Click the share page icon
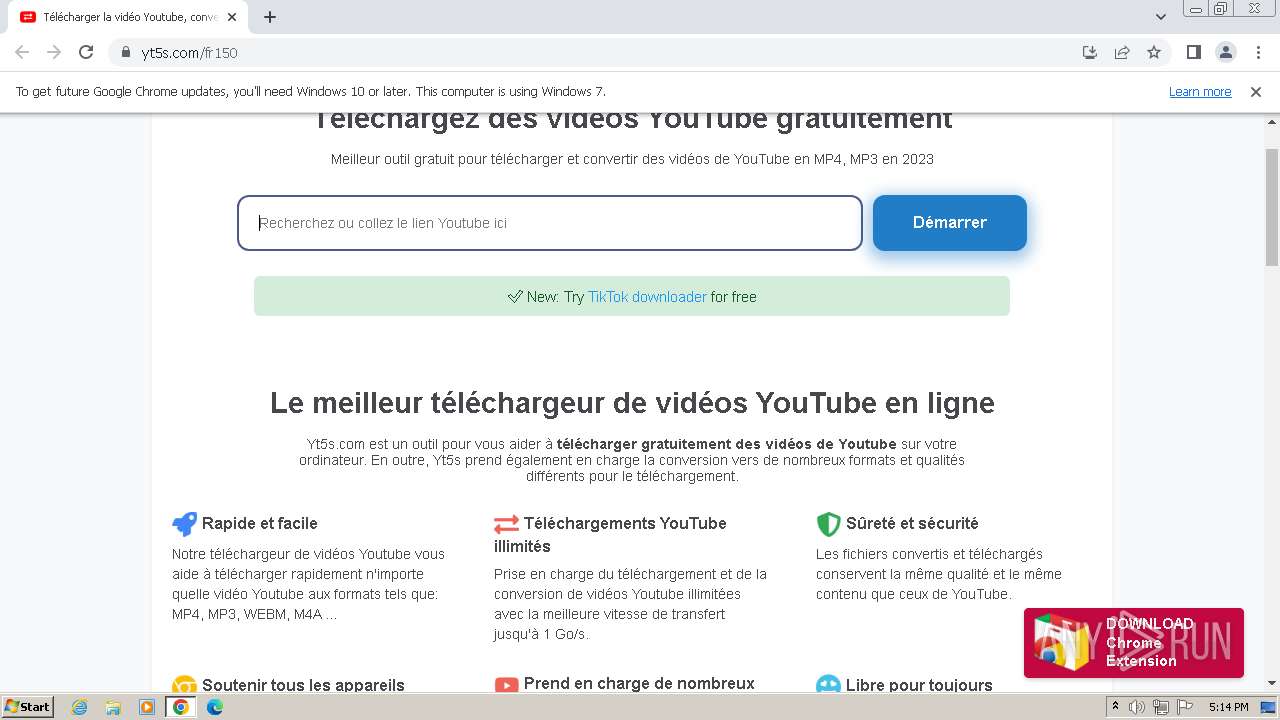The height and width of the screenshot is (720, 1280). pos(1122,52)
